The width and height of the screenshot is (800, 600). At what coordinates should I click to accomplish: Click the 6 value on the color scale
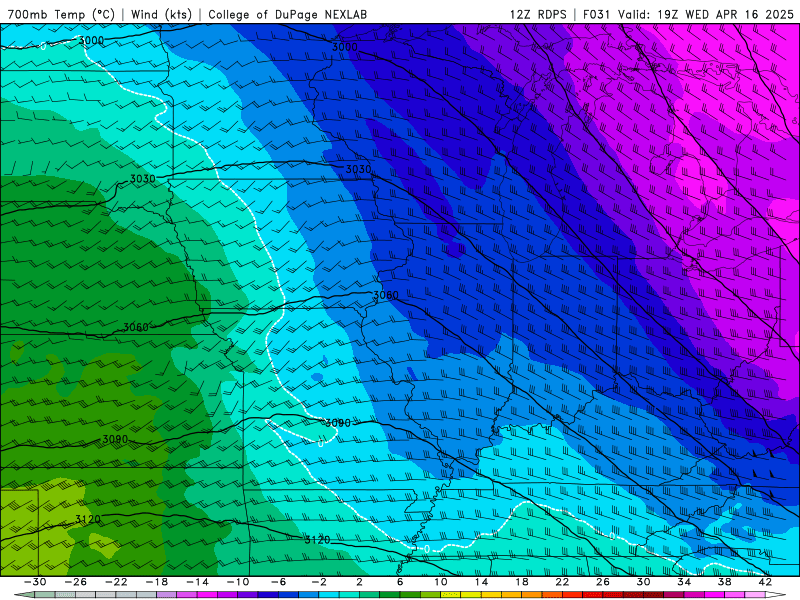click(400, 582)
